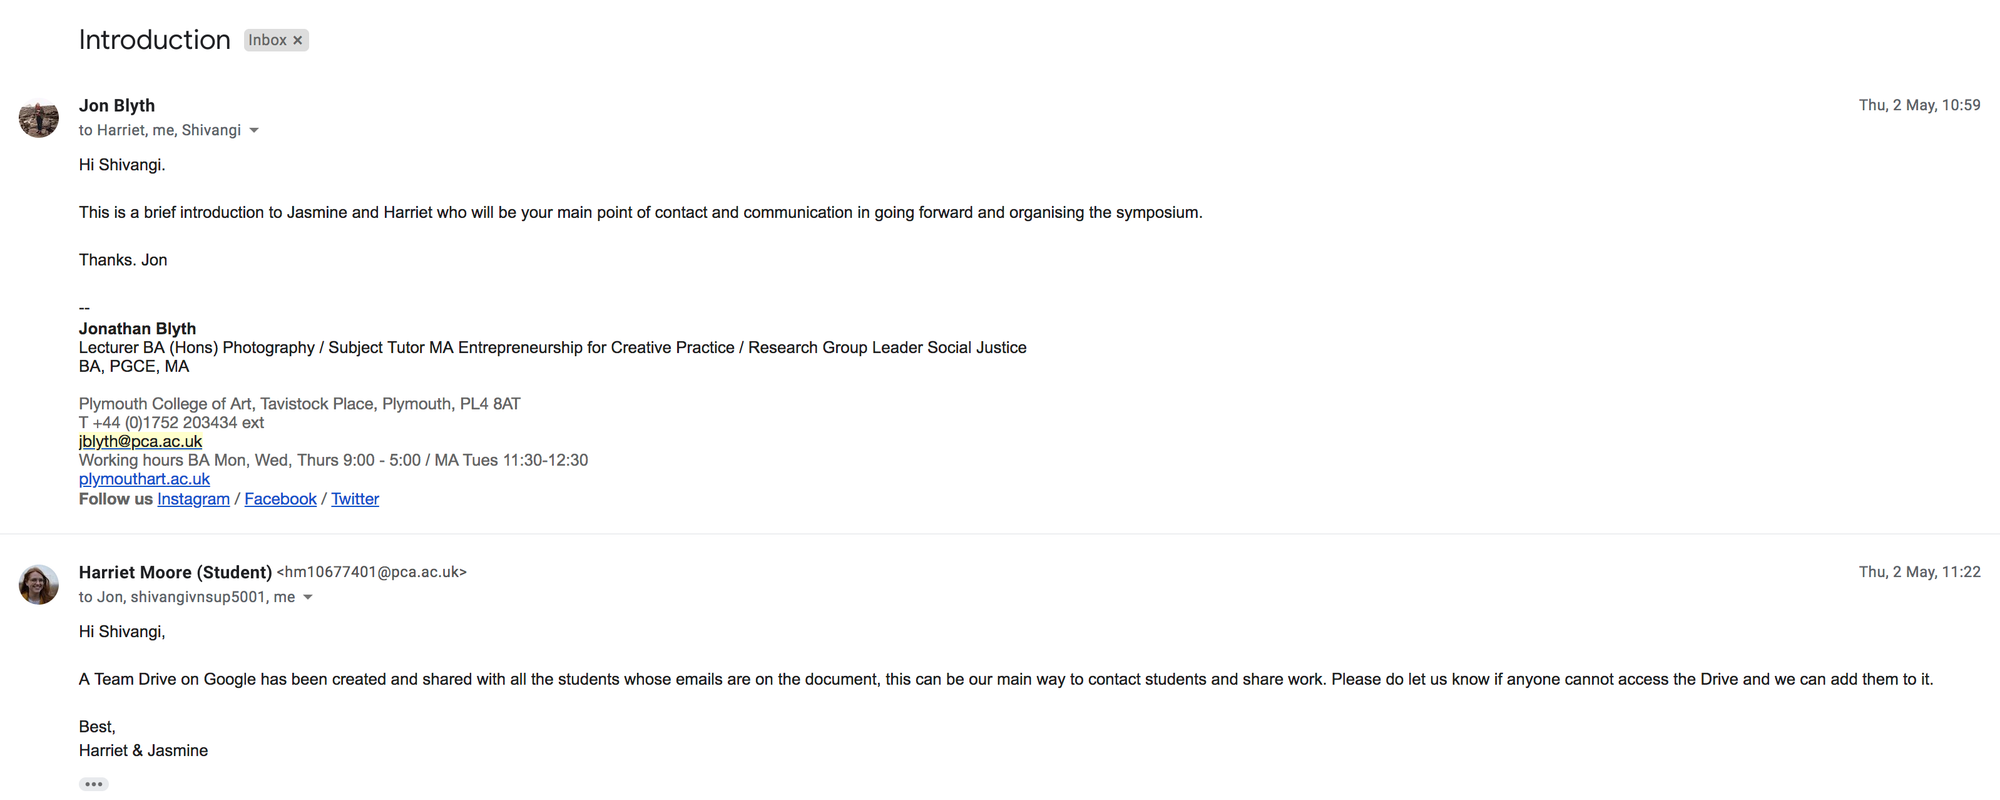Open the plymouthart.ac.uk website link

(x=144, y=479)
